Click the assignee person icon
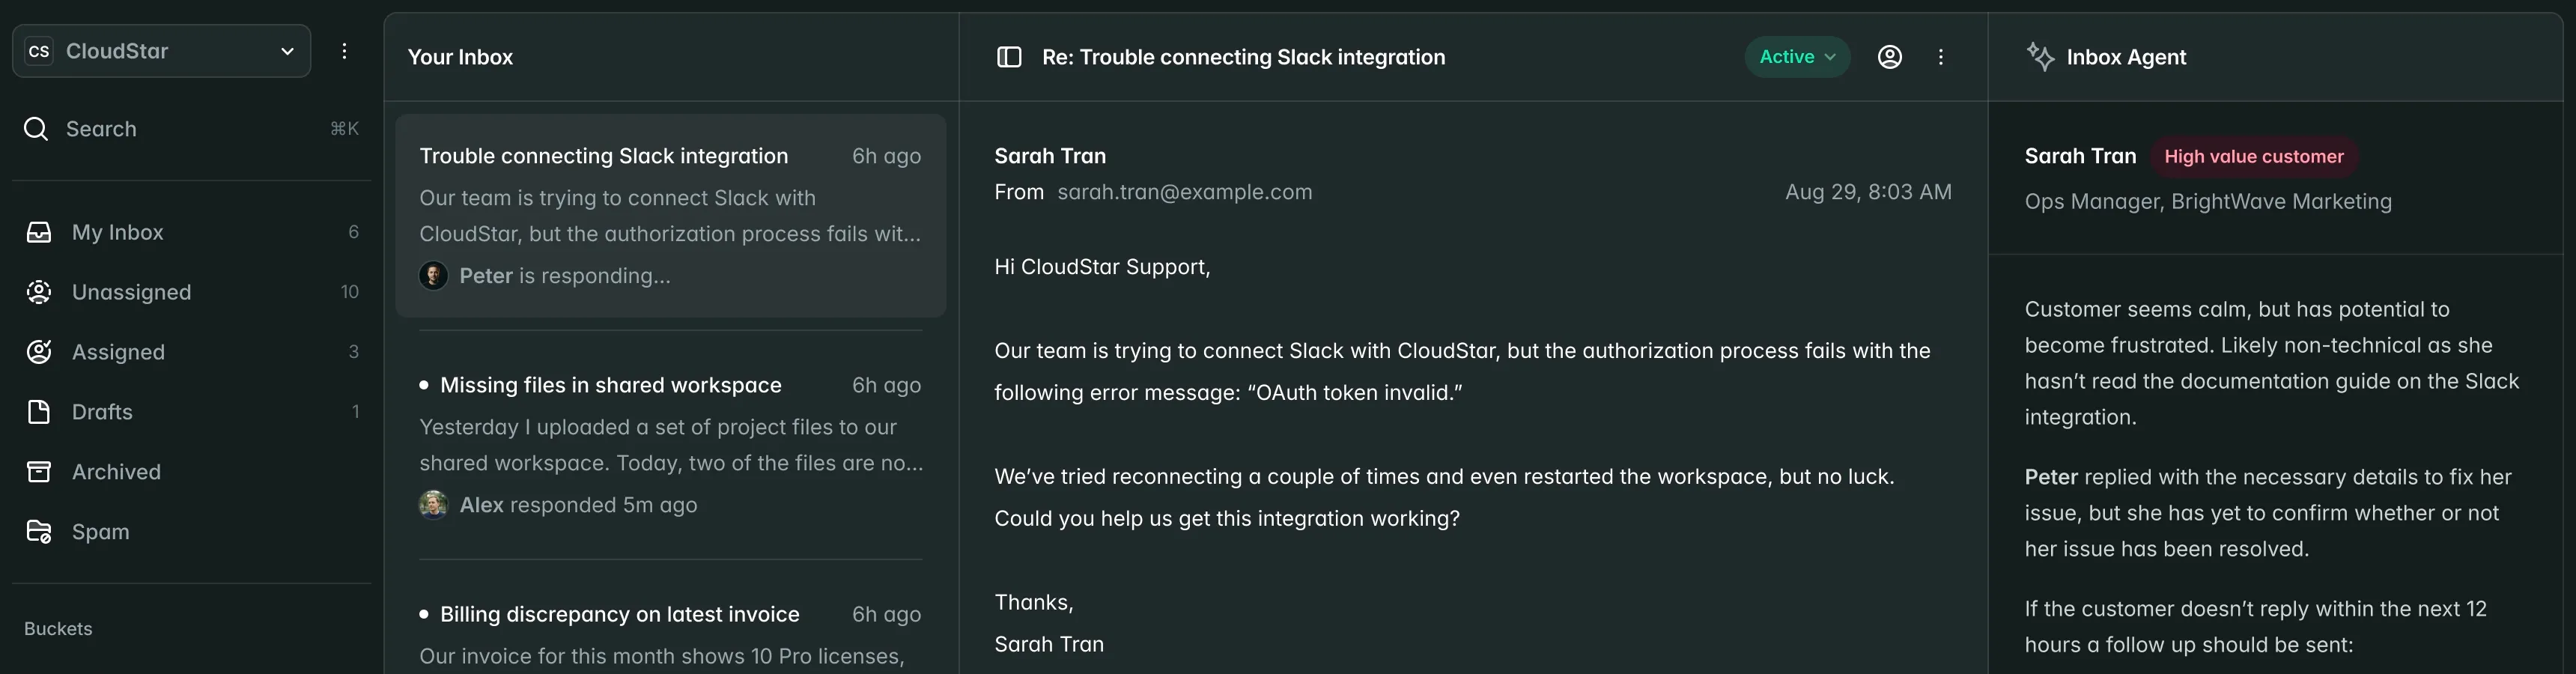The width and height of the screenshot is (2576, 674). tap(1889, 57)
